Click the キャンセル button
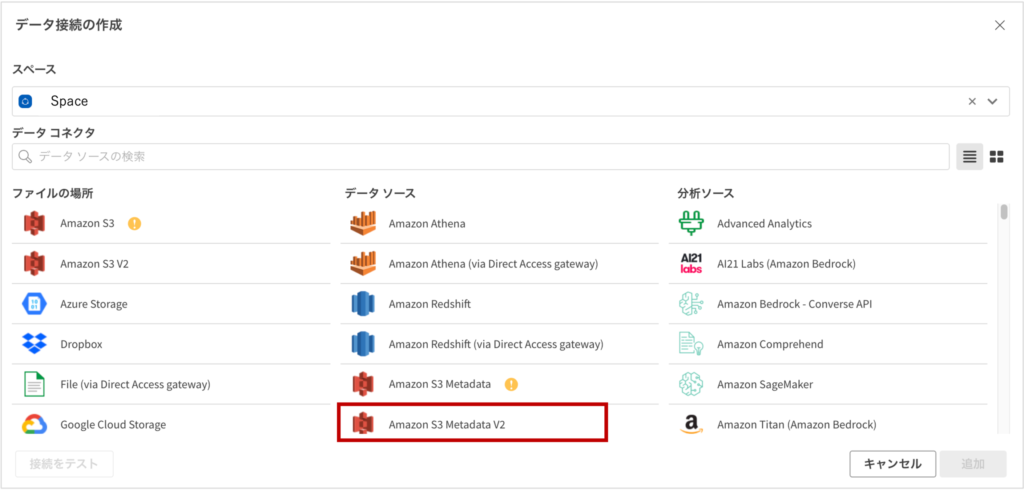 [x=893, y=464]
